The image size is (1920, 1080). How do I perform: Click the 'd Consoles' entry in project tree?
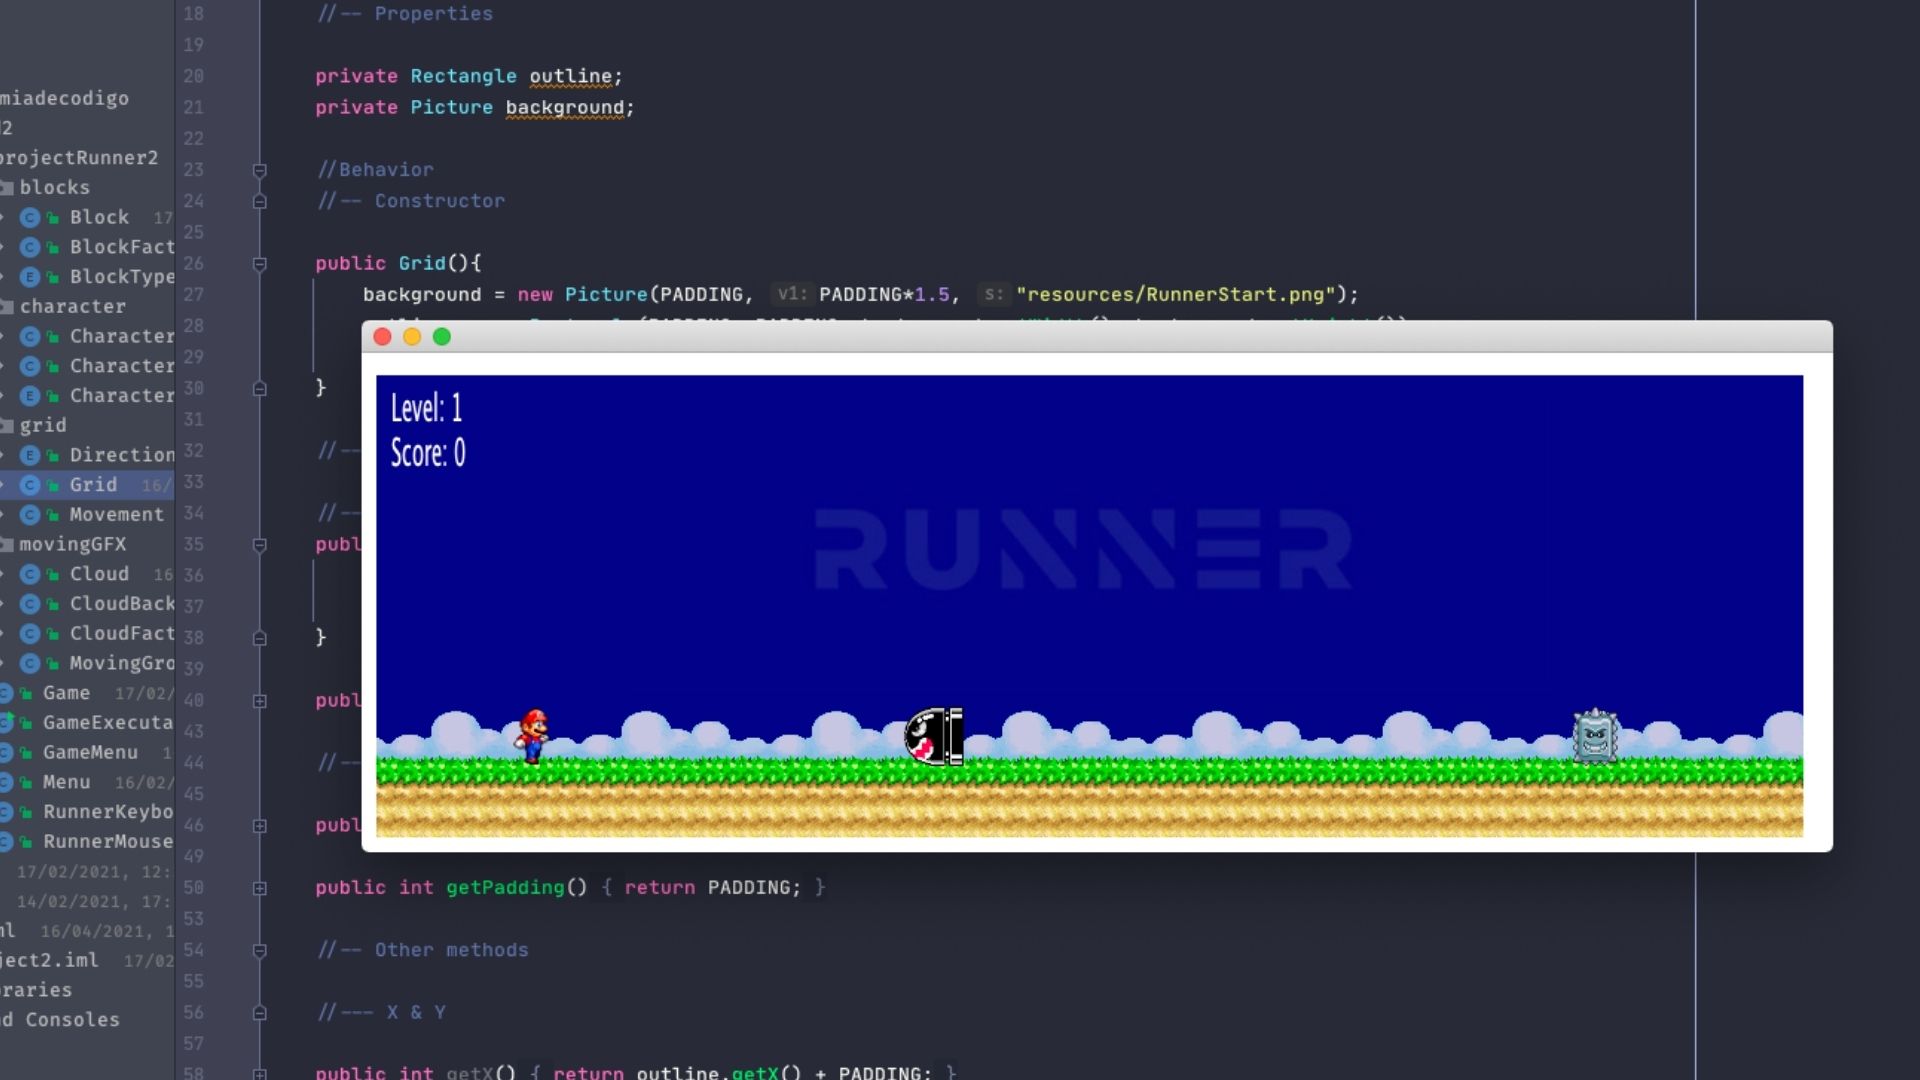tap(60, 1019)
